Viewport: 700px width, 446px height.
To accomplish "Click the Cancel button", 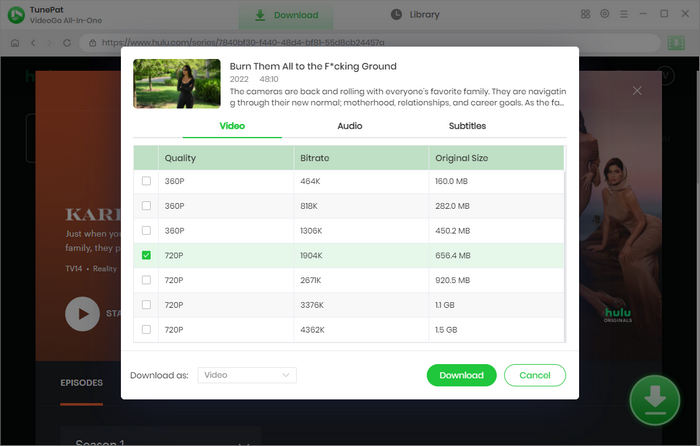I will (535, 375).
